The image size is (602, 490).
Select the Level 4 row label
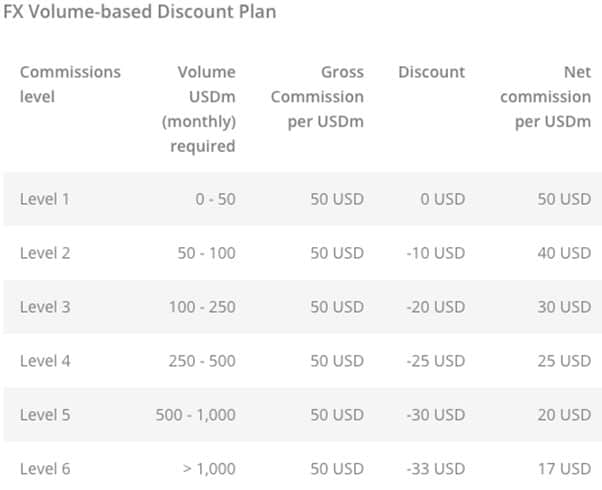coord(45,361)
